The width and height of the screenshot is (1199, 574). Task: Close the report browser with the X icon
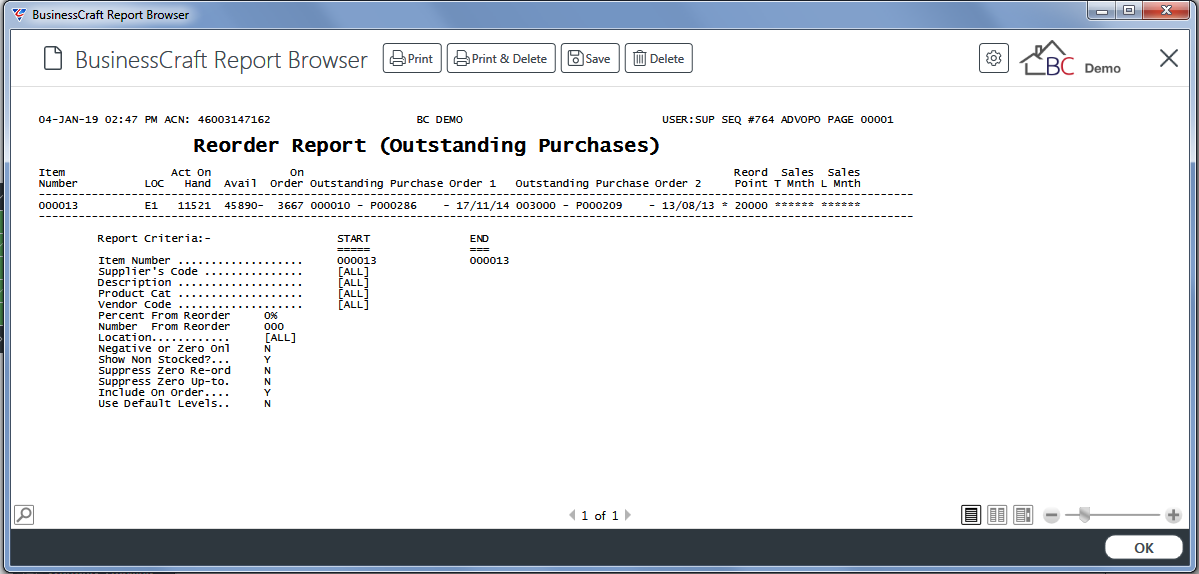pyautogui.click(x=1168, y=58)
